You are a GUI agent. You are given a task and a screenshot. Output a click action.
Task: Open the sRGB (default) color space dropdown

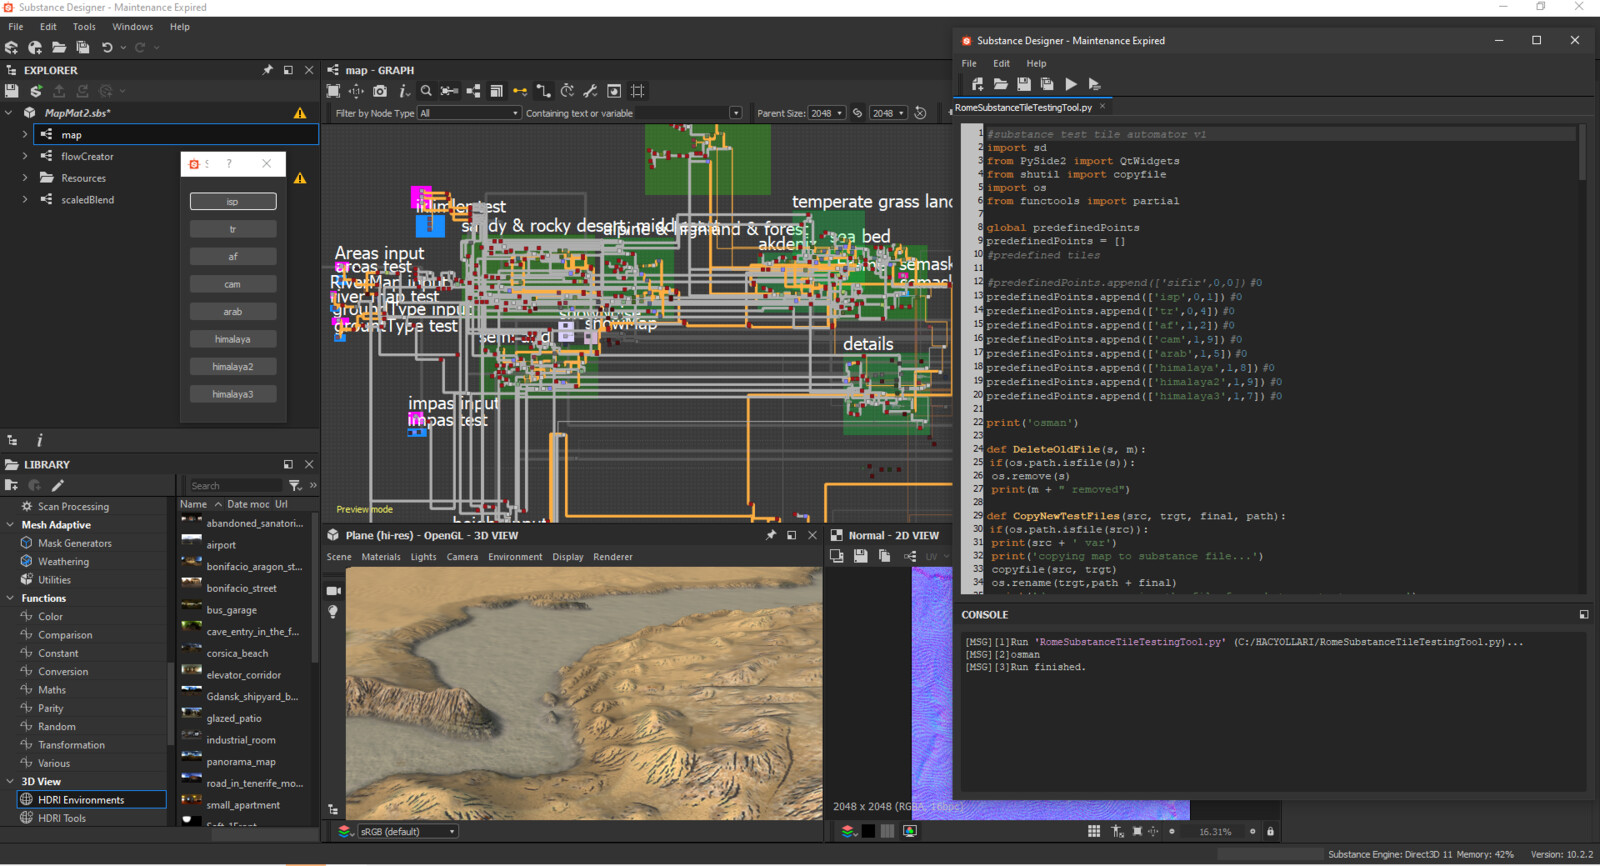(407, 831)
